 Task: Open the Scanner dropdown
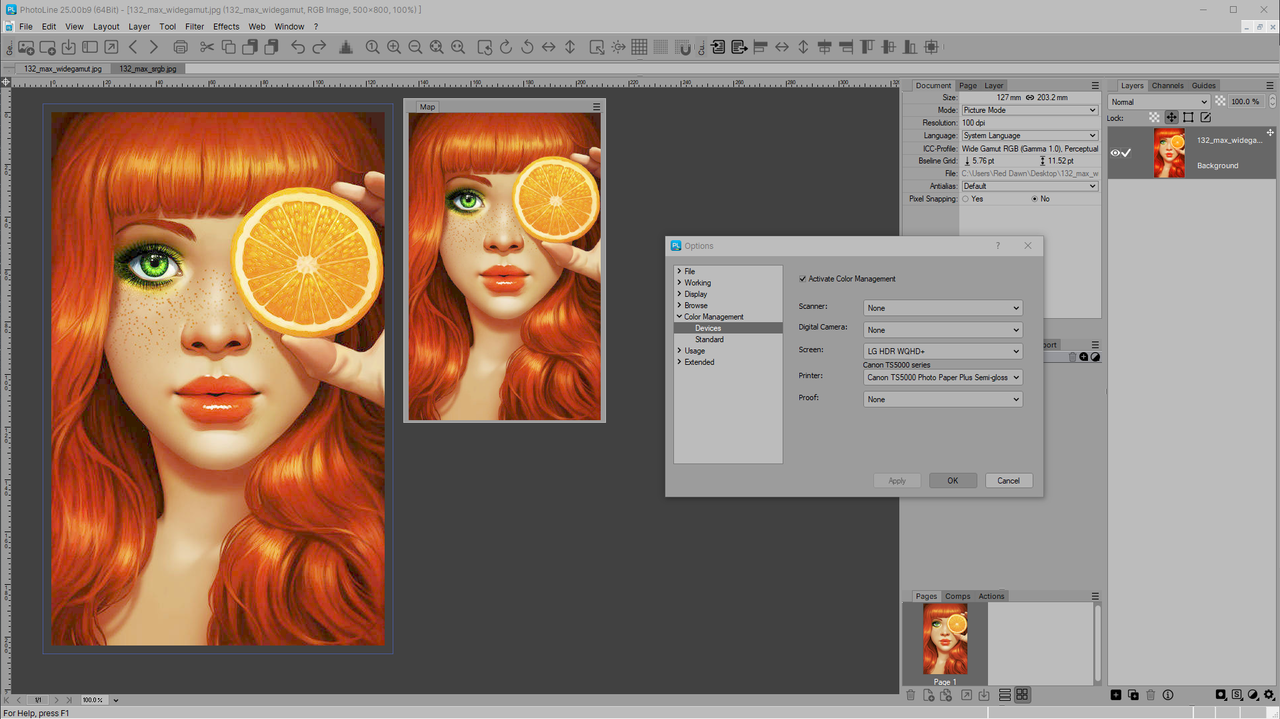pos(943,308)
